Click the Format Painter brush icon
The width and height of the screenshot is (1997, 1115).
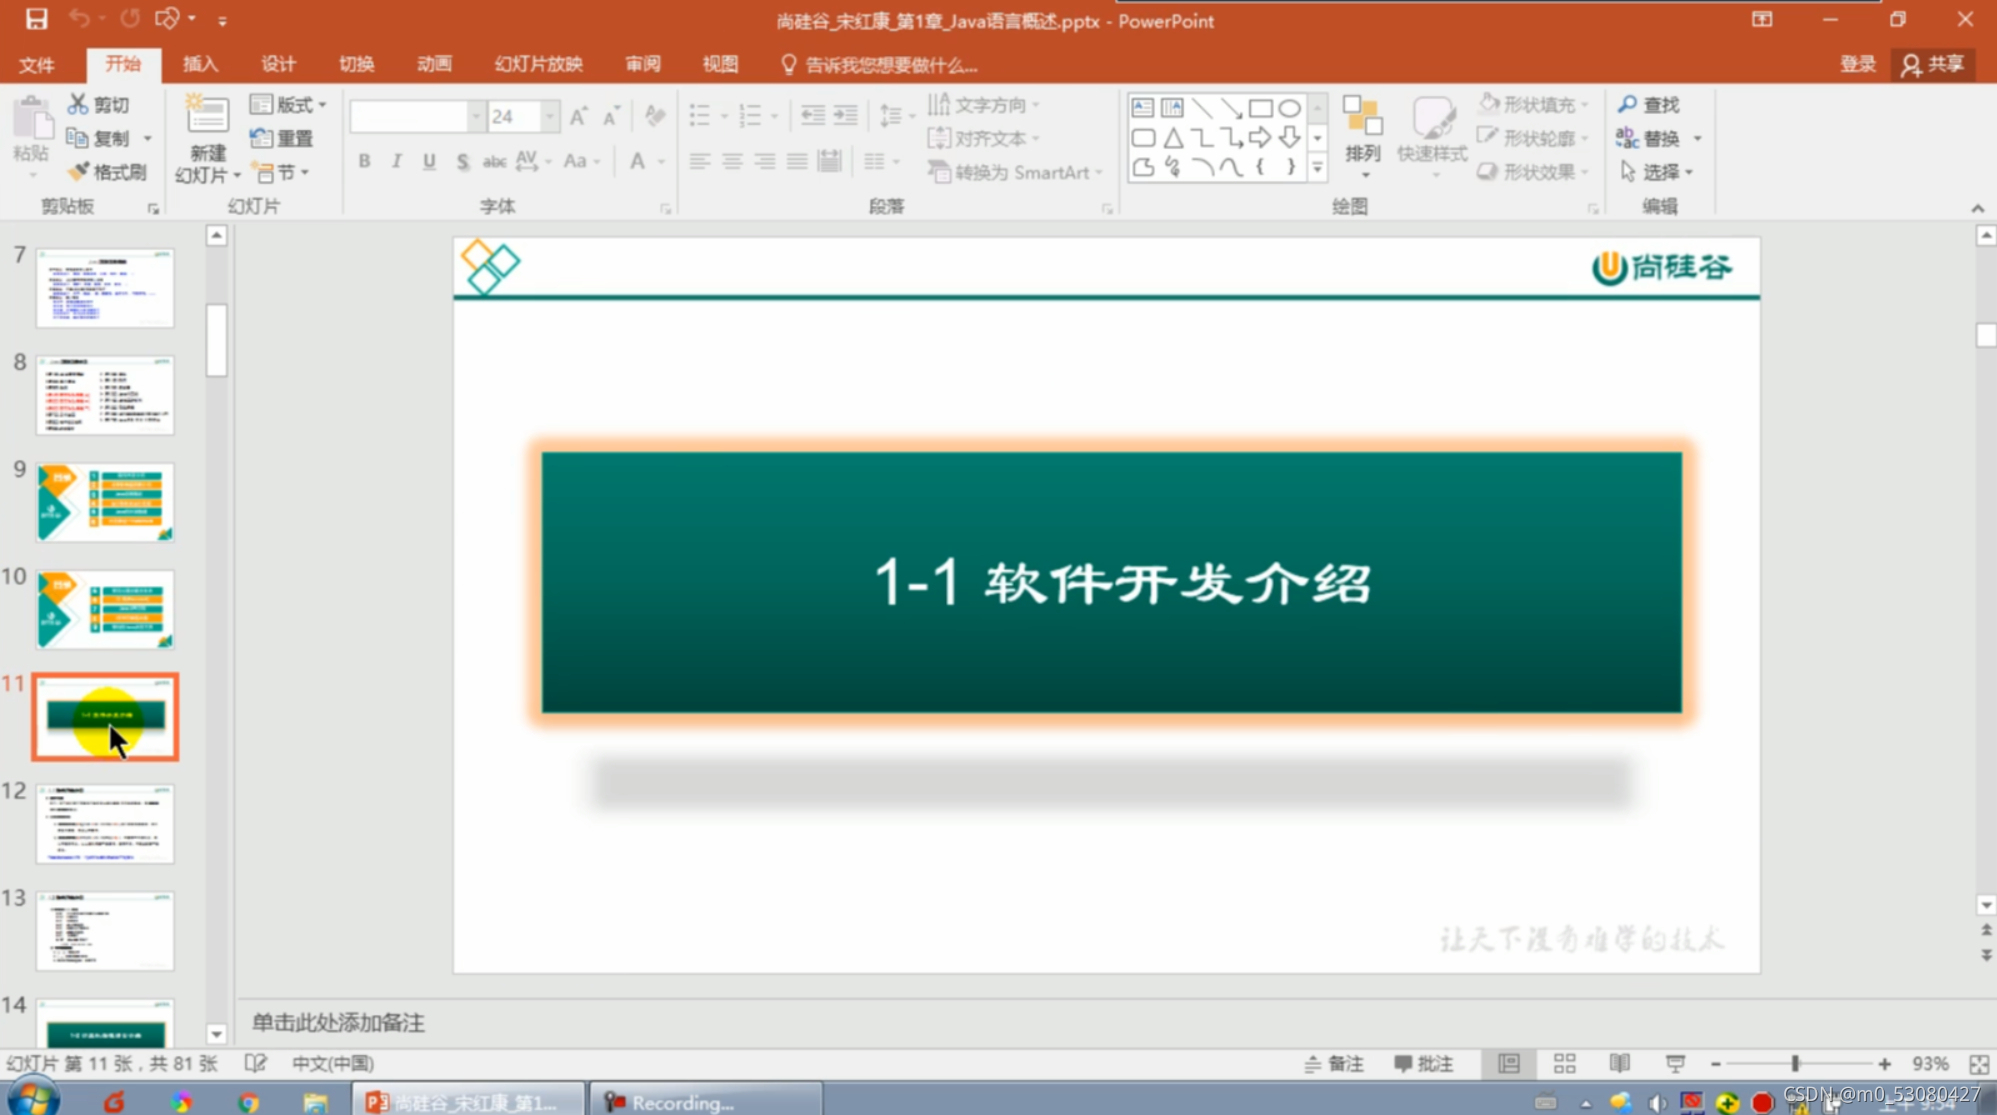click(x=79, y=172)
